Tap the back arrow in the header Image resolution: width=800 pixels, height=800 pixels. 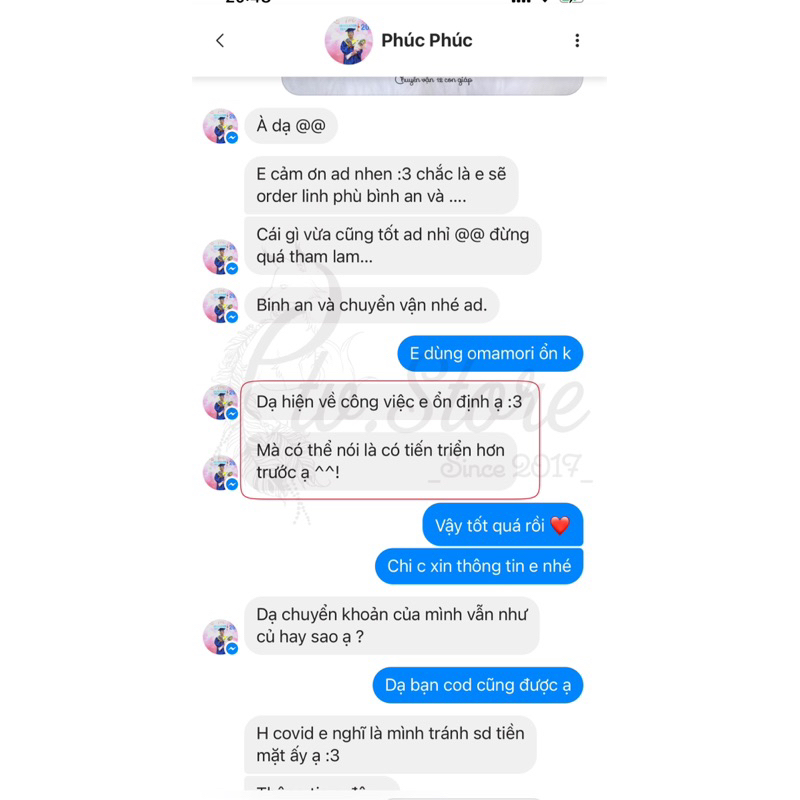[x=220, y=40]
